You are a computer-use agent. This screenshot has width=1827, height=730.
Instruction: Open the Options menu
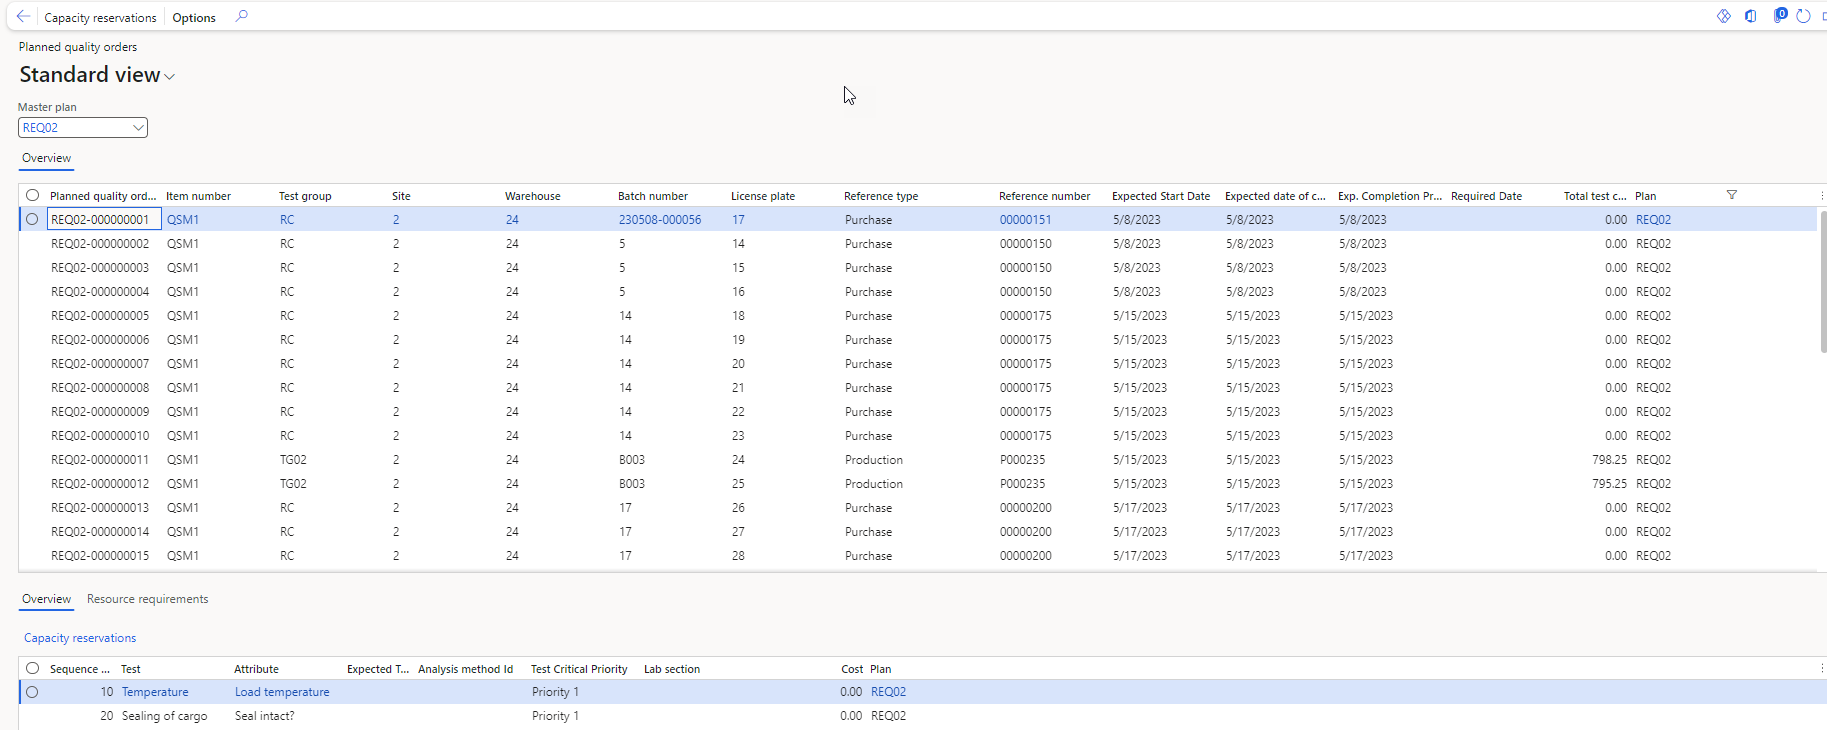[194, 18]
